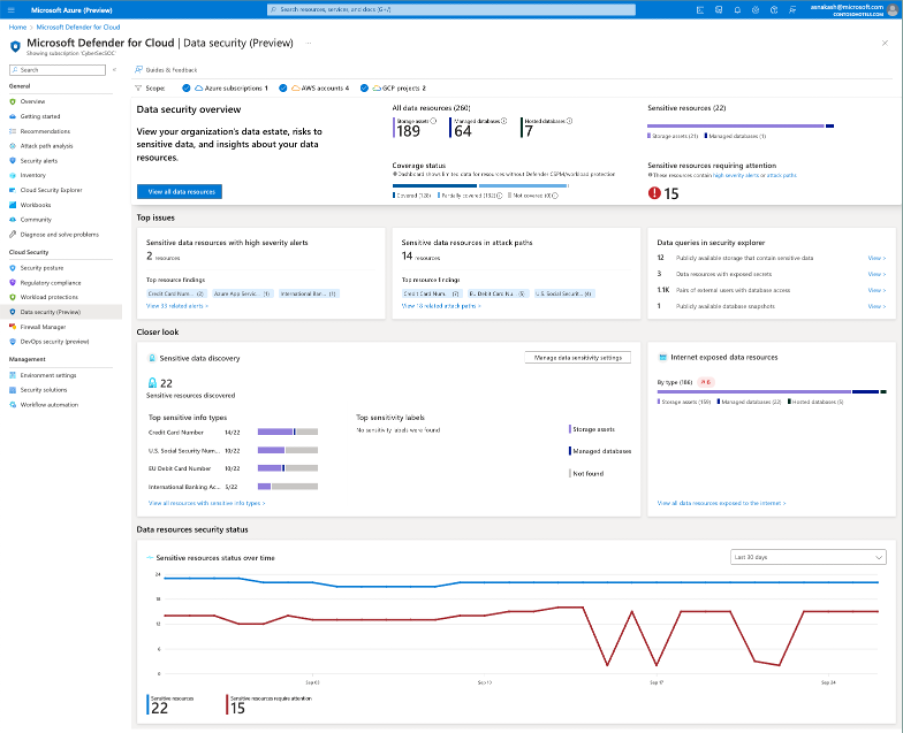904x734 pixels.
Task: Open Firewall Manager
Action: 42,326
